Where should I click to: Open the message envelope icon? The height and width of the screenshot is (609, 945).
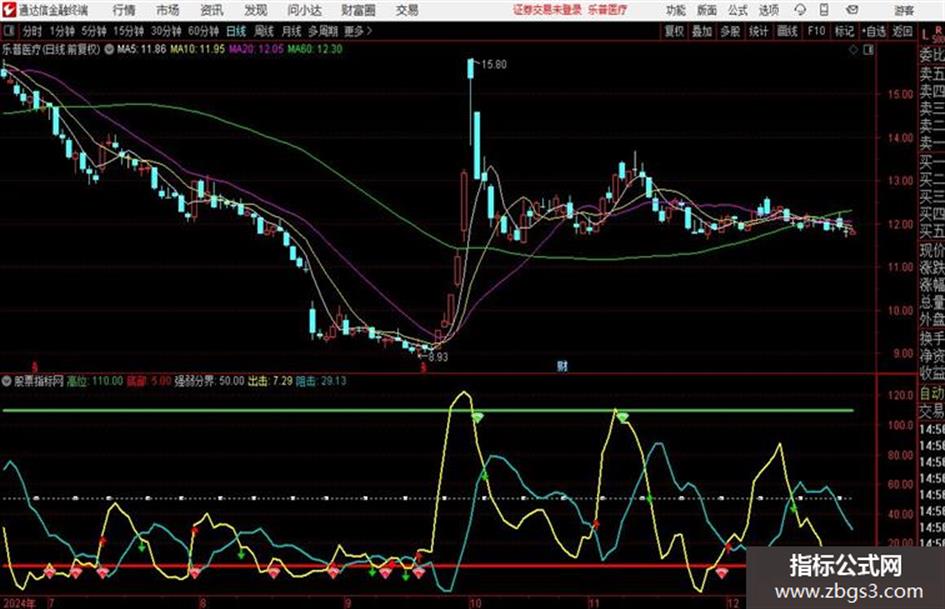click(852, 10)
